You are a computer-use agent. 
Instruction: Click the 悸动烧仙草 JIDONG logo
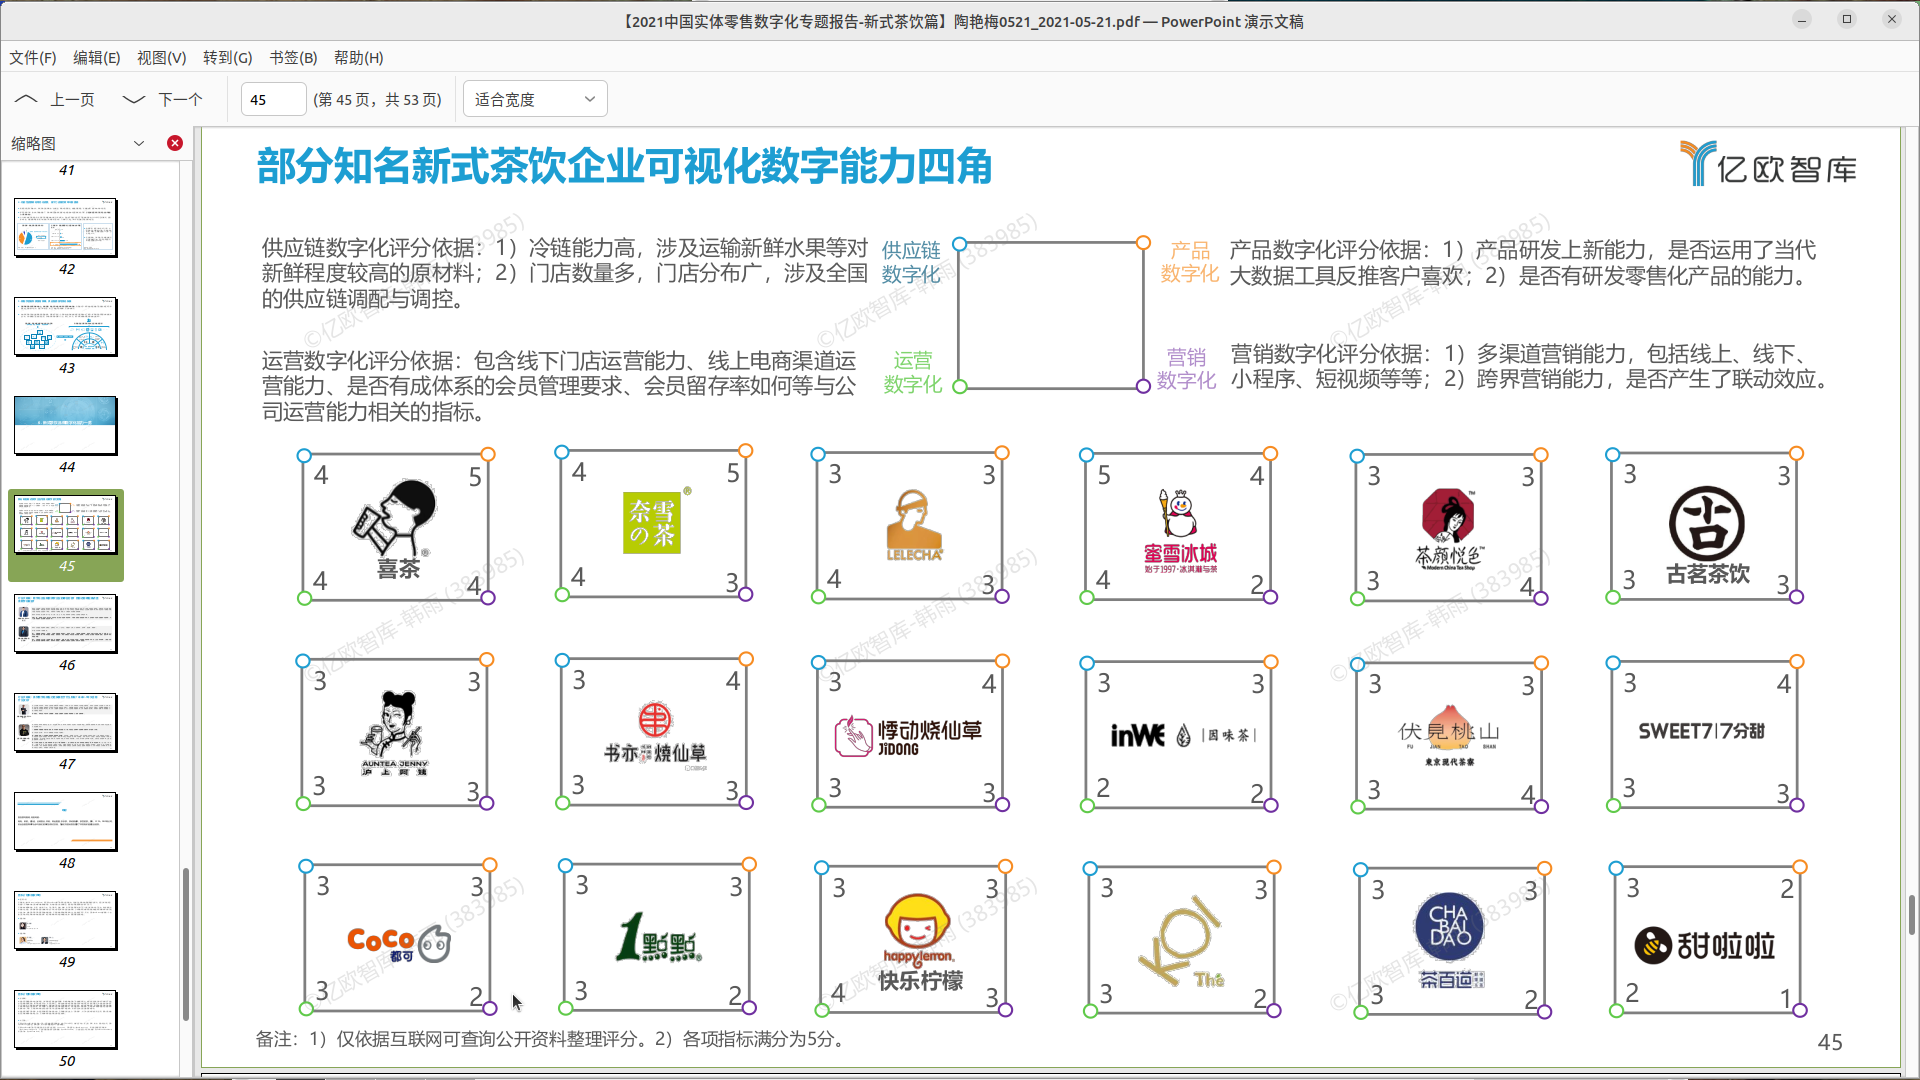coord(909,735)
